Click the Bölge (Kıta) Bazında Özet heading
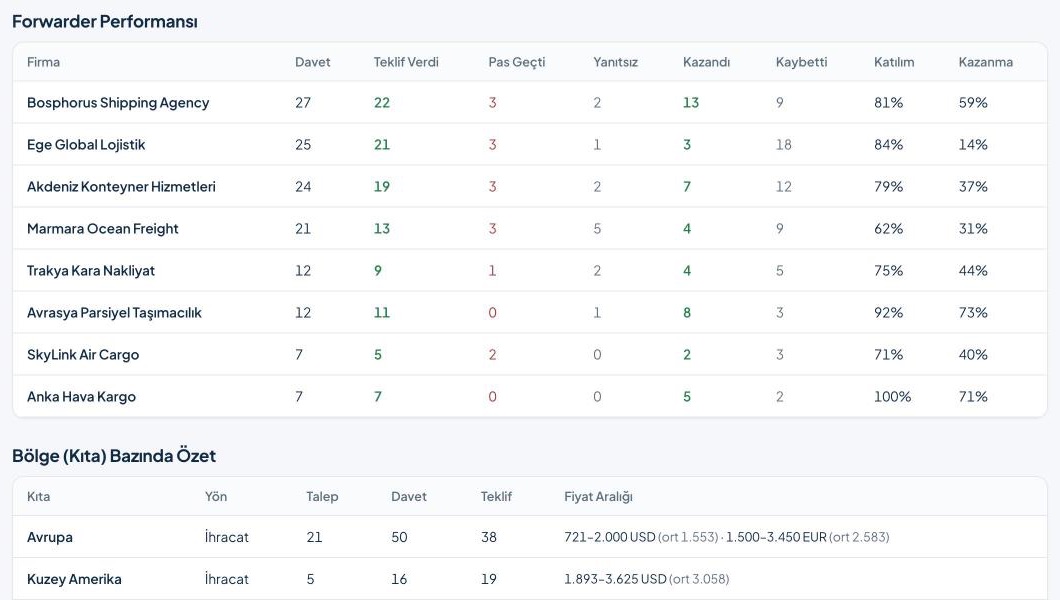 (x=114, y=456)
